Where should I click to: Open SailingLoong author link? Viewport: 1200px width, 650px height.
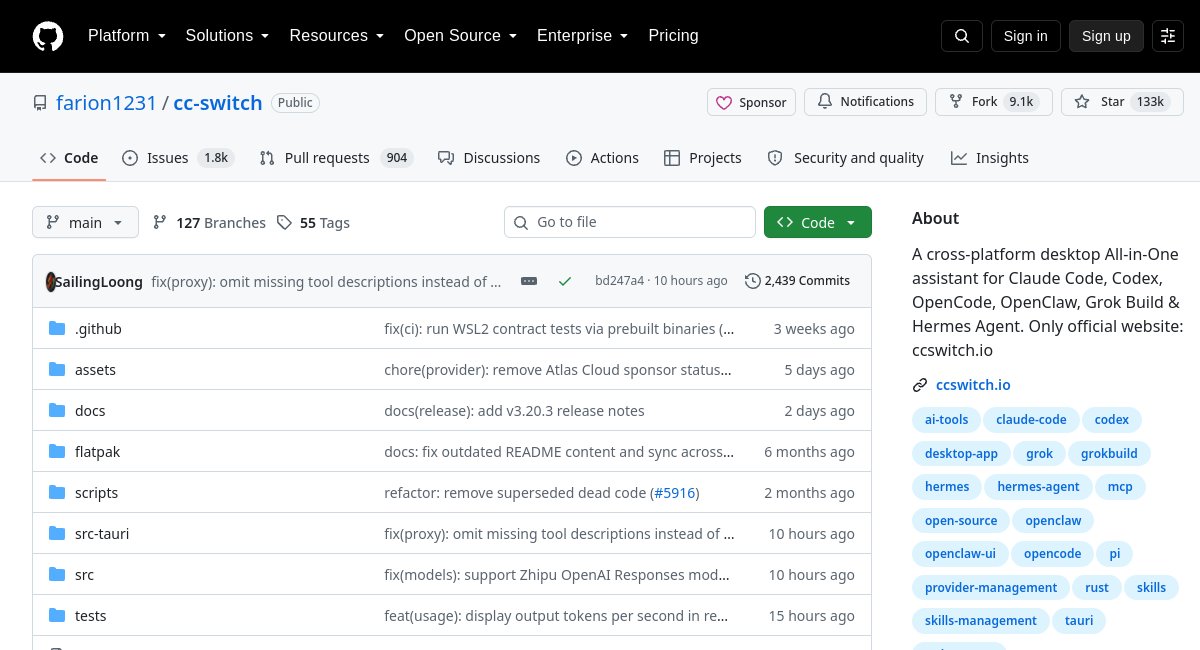click(x=99, y=282)
